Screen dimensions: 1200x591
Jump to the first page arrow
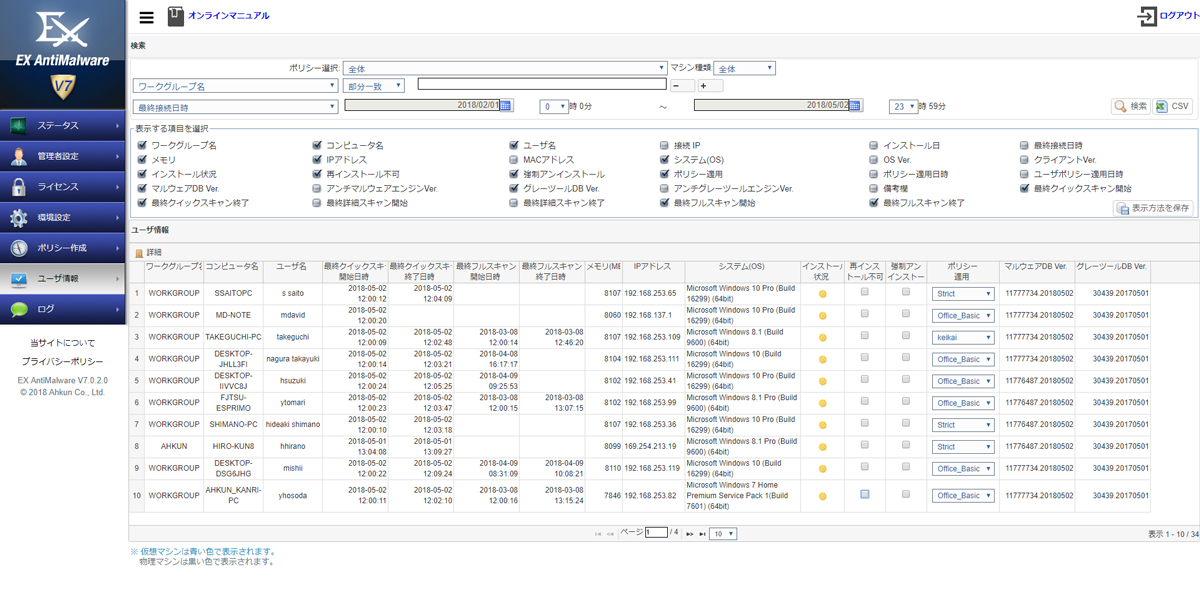[x=598, y=534]
